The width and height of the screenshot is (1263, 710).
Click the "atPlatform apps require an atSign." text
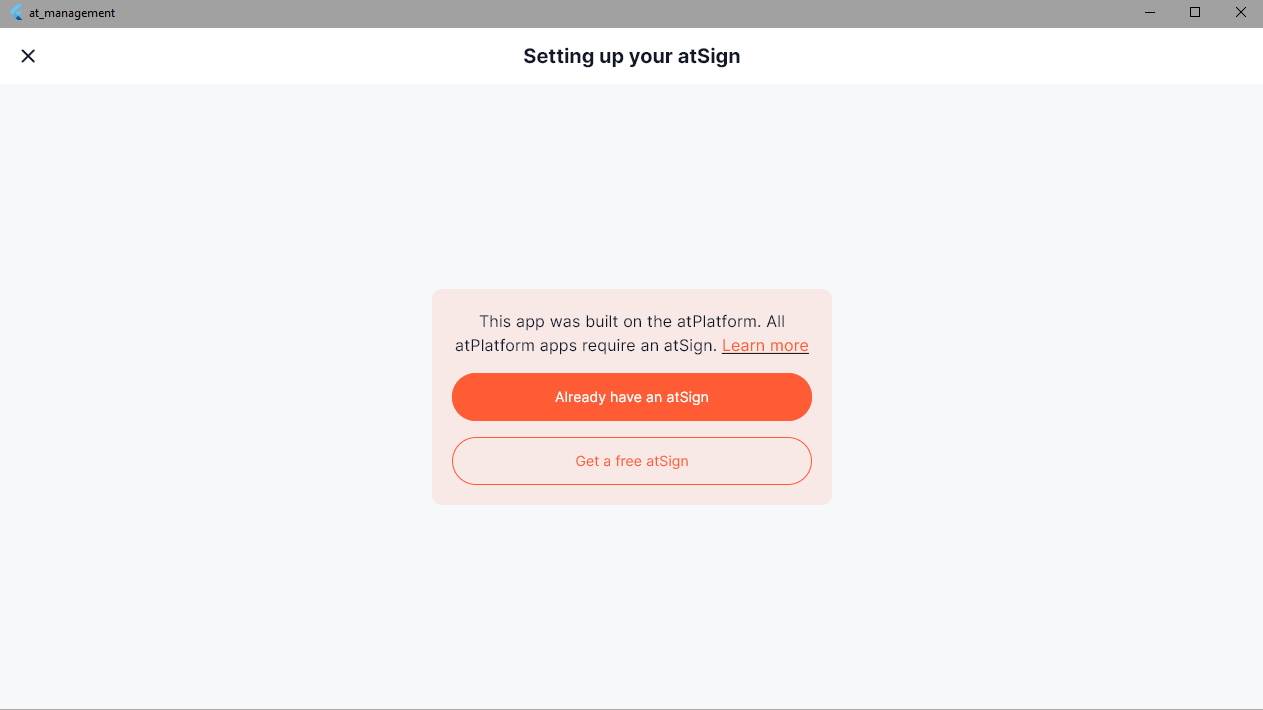tap(585, 346)
